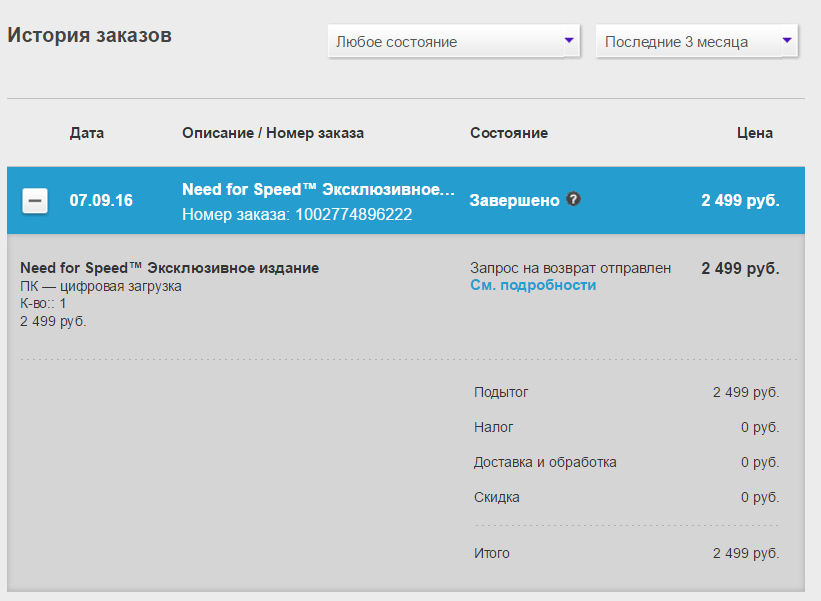Click the 'Завершено' status text

click(515, 201)
